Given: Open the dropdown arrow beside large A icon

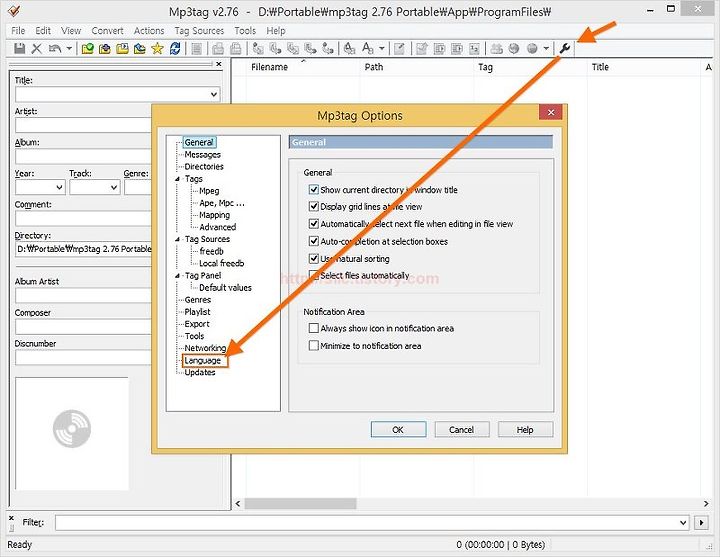Looking at the screenshot, I should tap(382, 48).
